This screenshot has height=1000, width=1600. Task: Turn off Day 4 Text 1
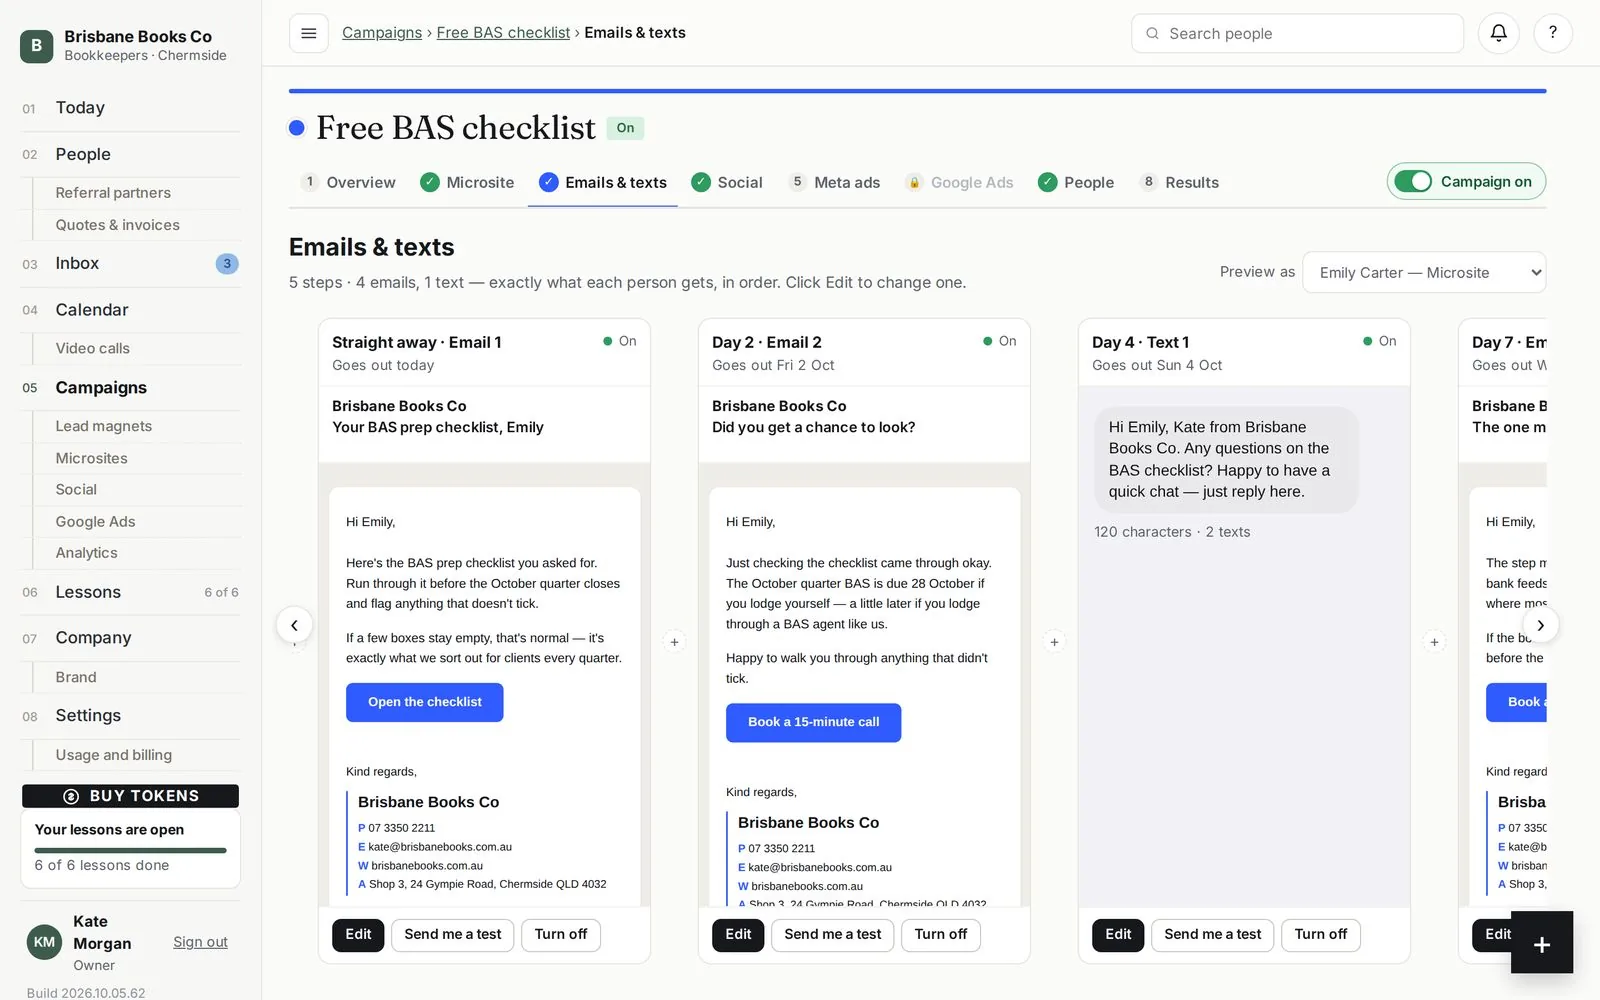(x=1321, y=934)
